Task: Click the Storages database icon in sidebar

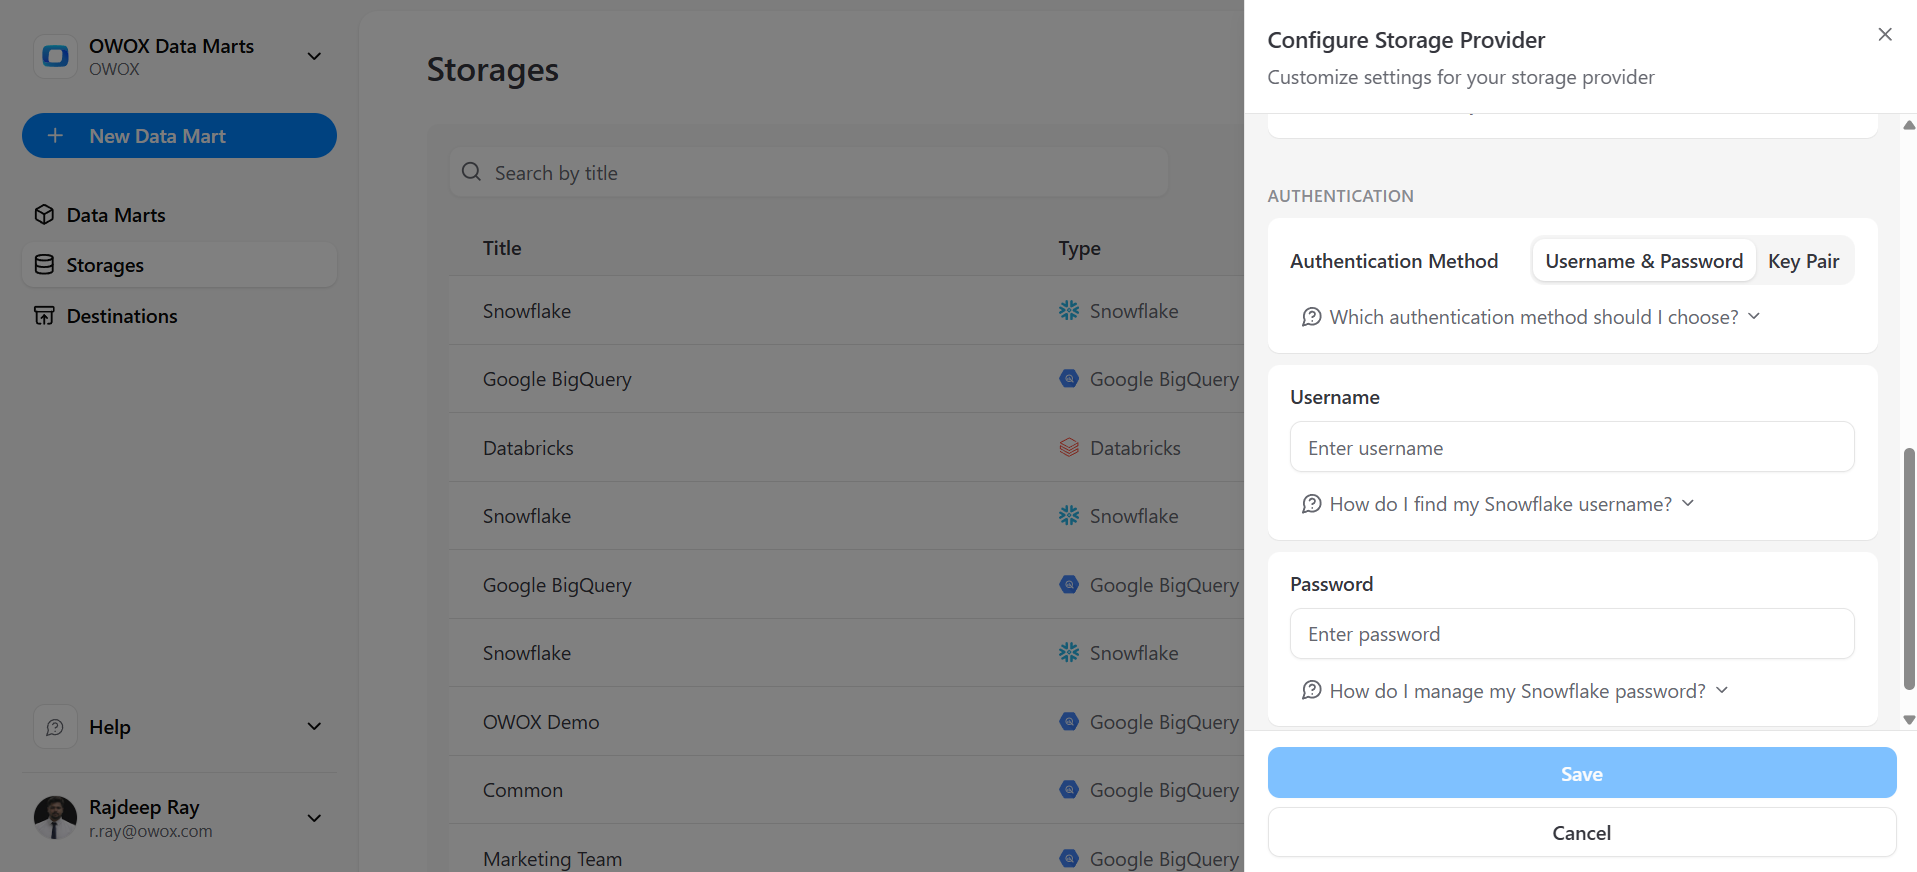Action: 44,265
